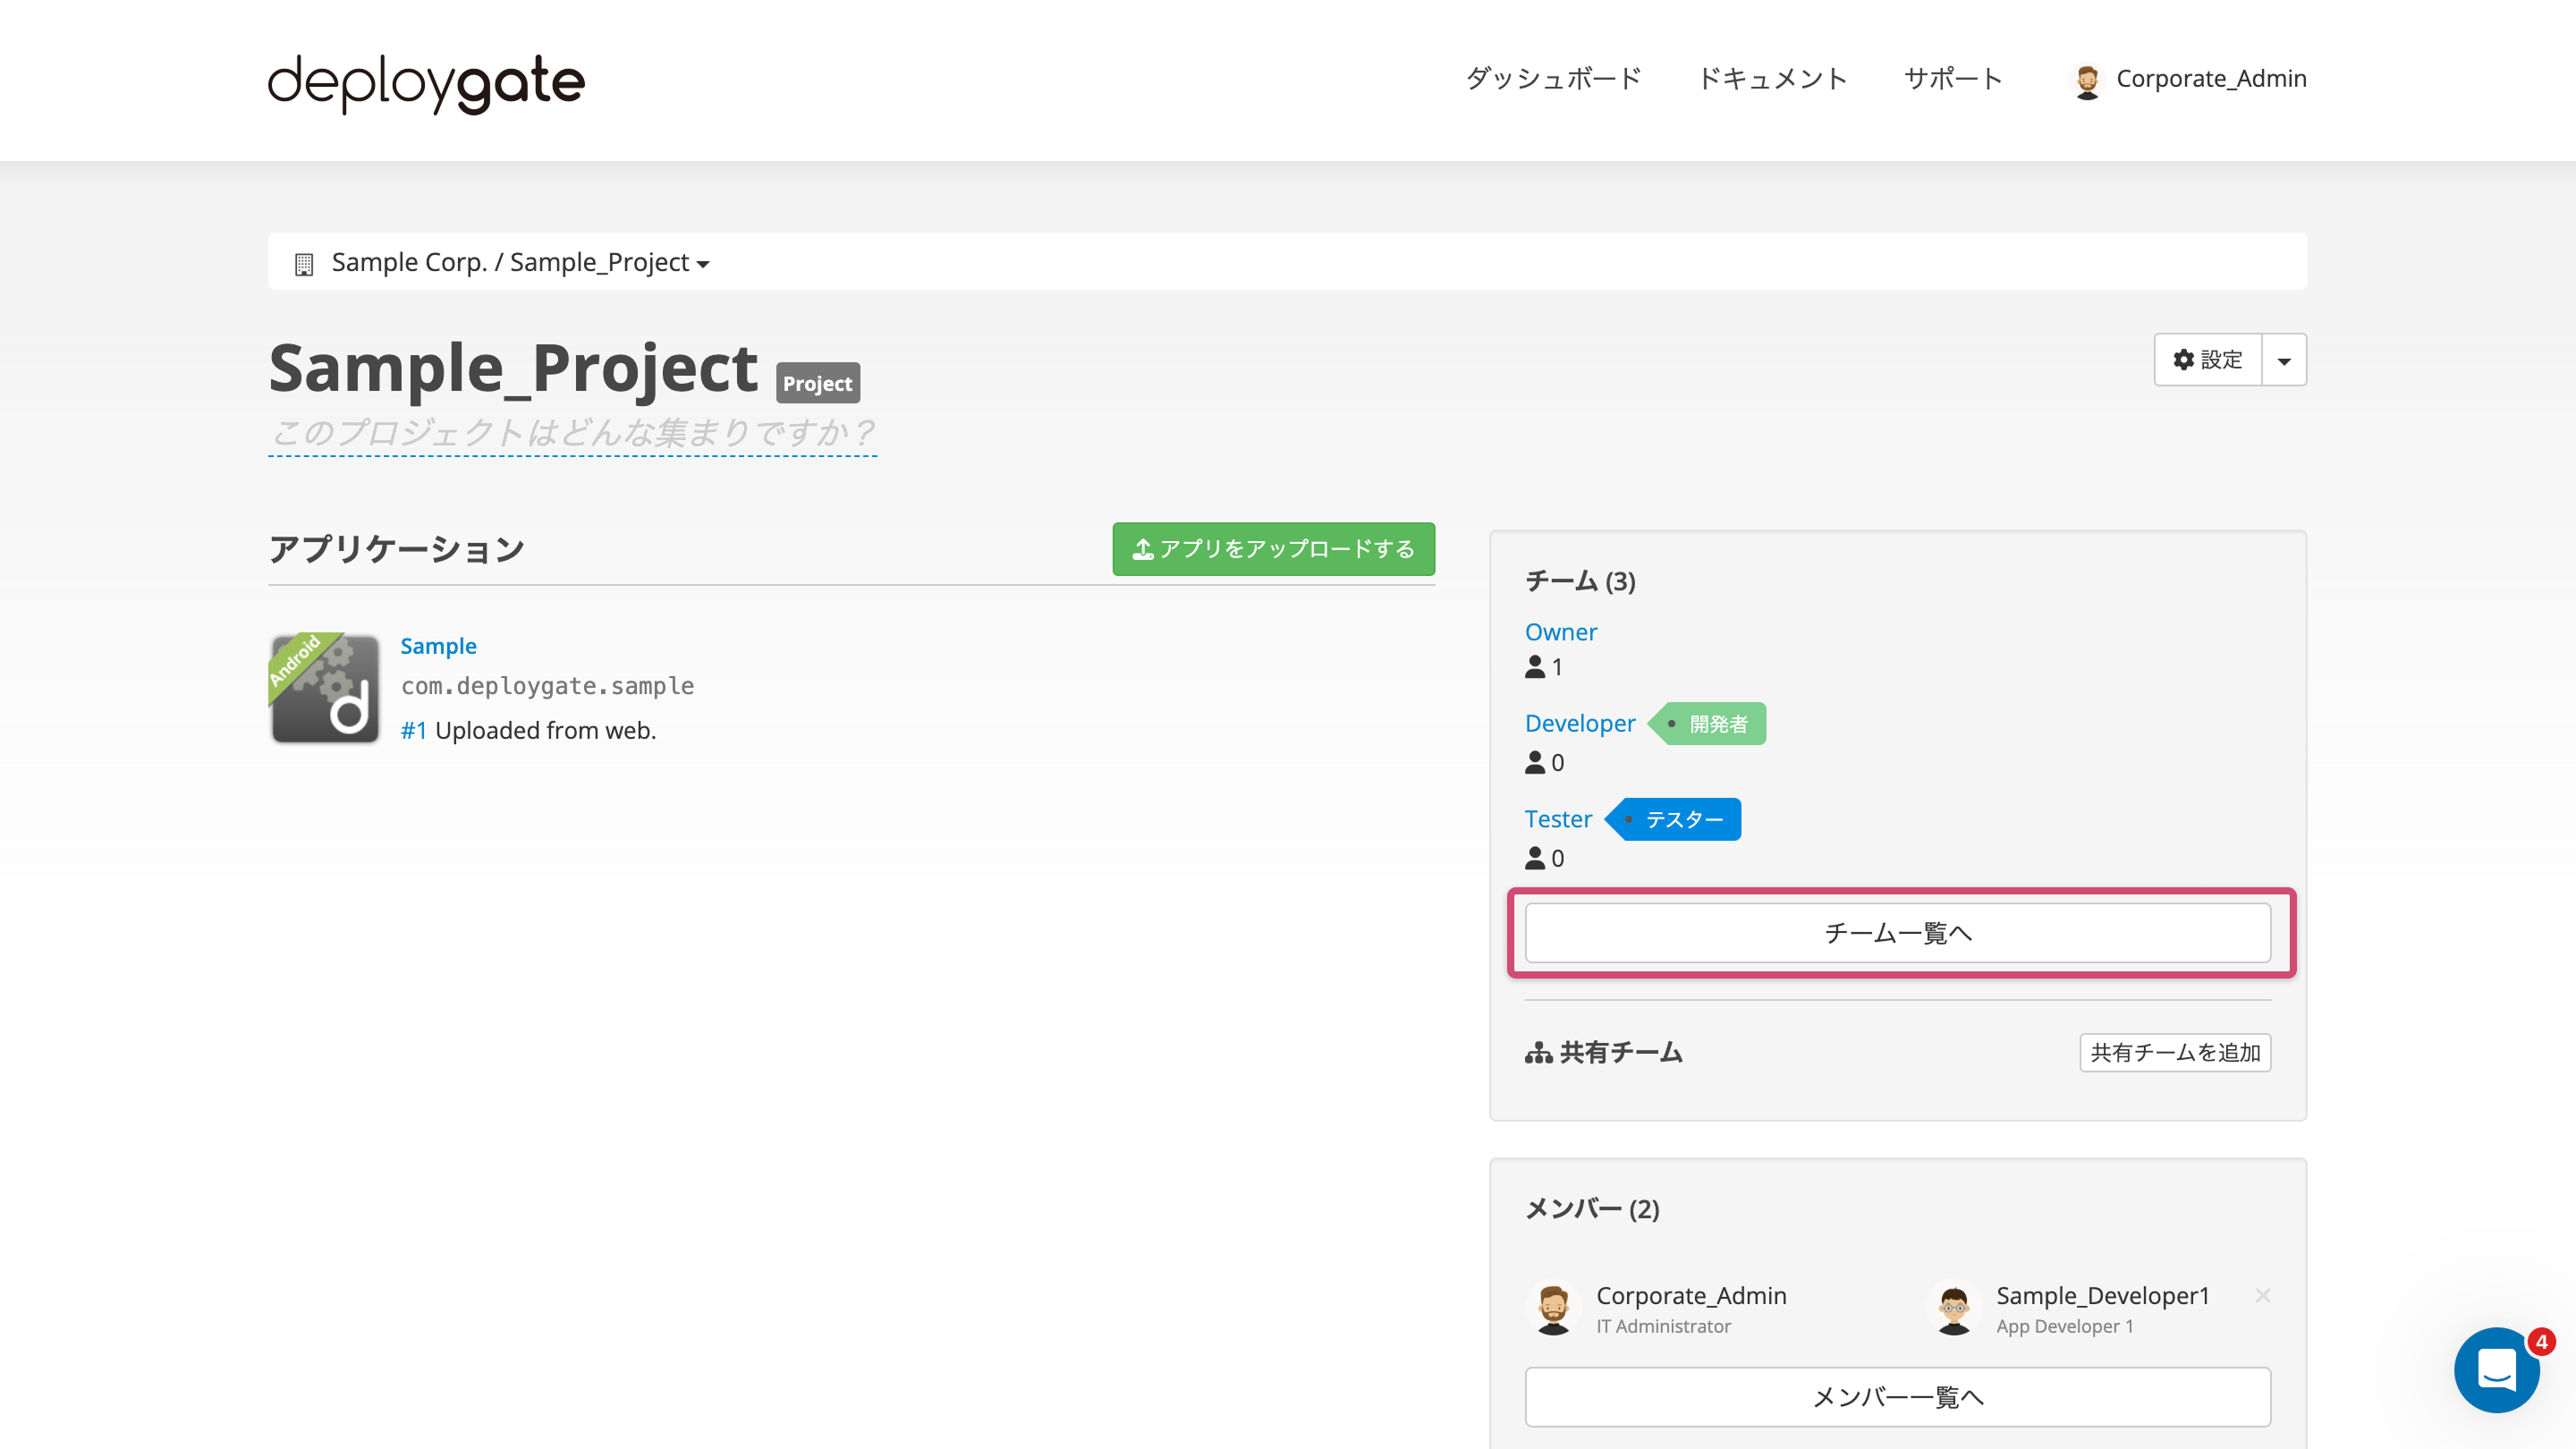2576x1449 pixels.
Task: Remove Sample_Developer1 with the x icon
Action: (x=2263, y=1296)
